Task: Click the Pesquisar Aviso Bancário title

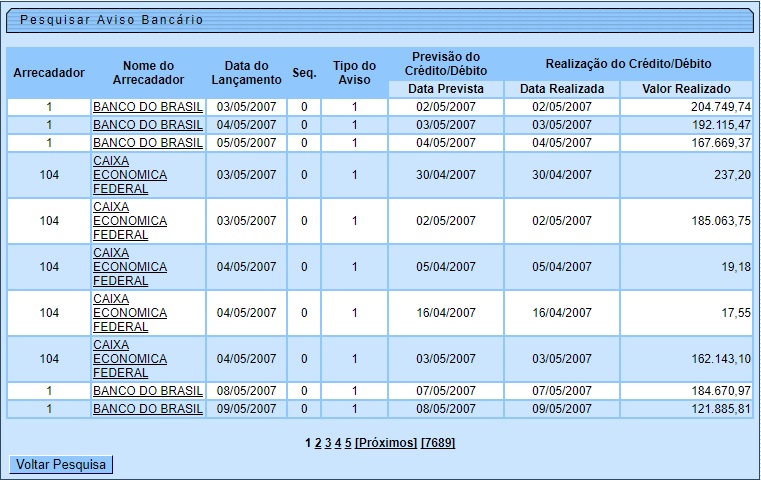Action: (x=112, y=20)
